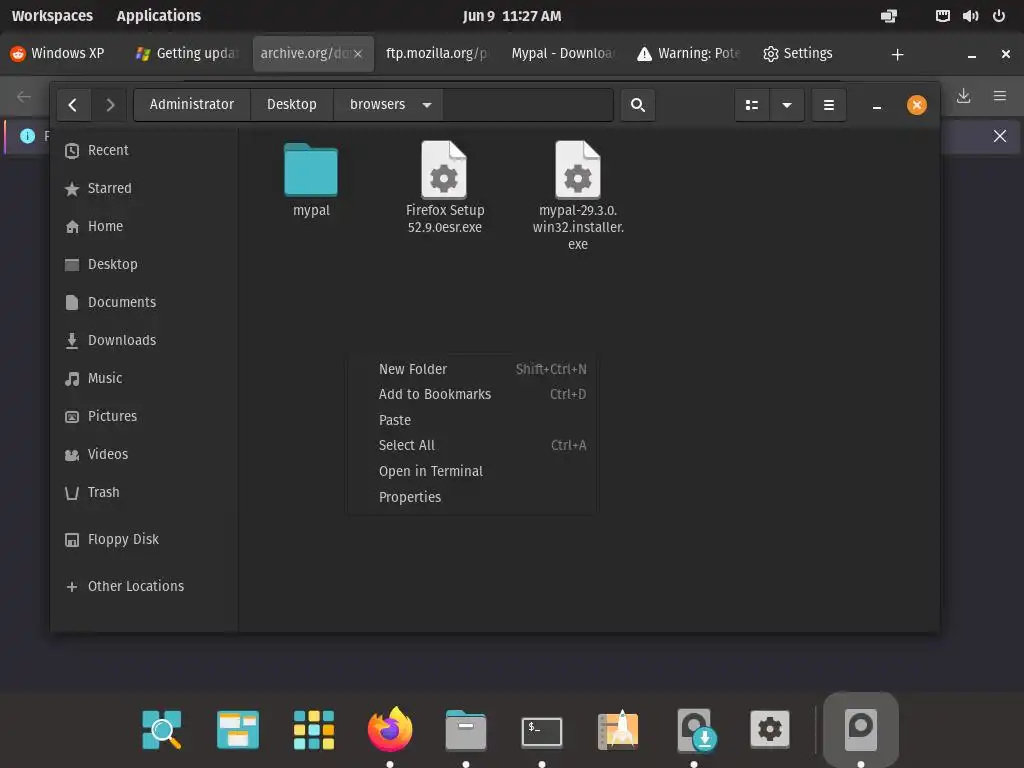
Task: Open the applications grid from dock
Action: [313, 729]
